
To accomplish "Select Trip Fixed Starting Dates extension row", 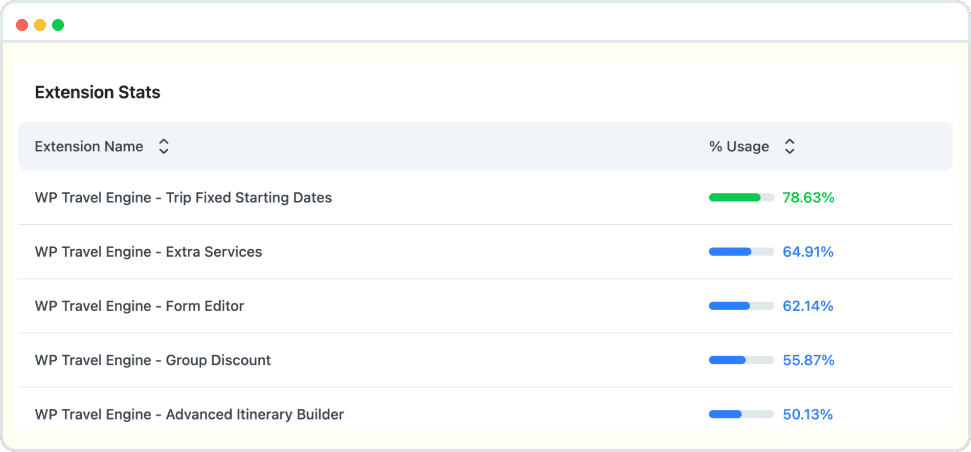I will pyautogui.click(x=183, y=198).
